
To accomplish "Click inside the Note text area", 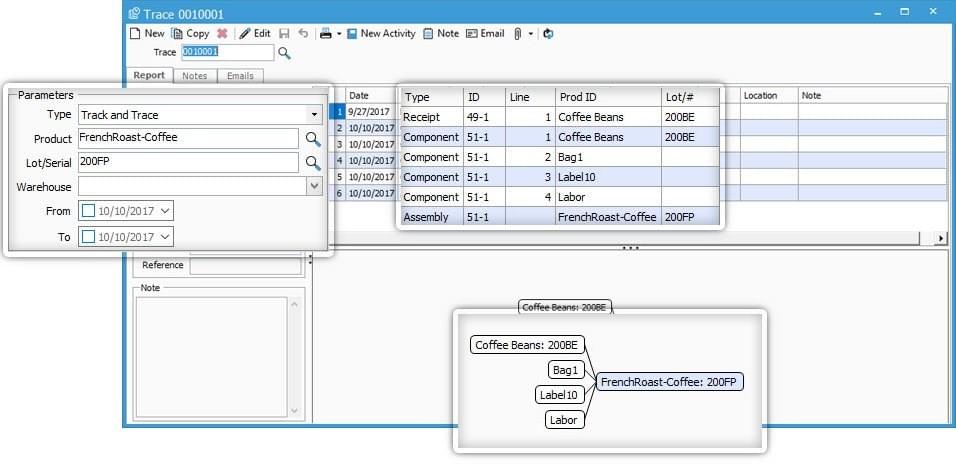I will 211,357.
